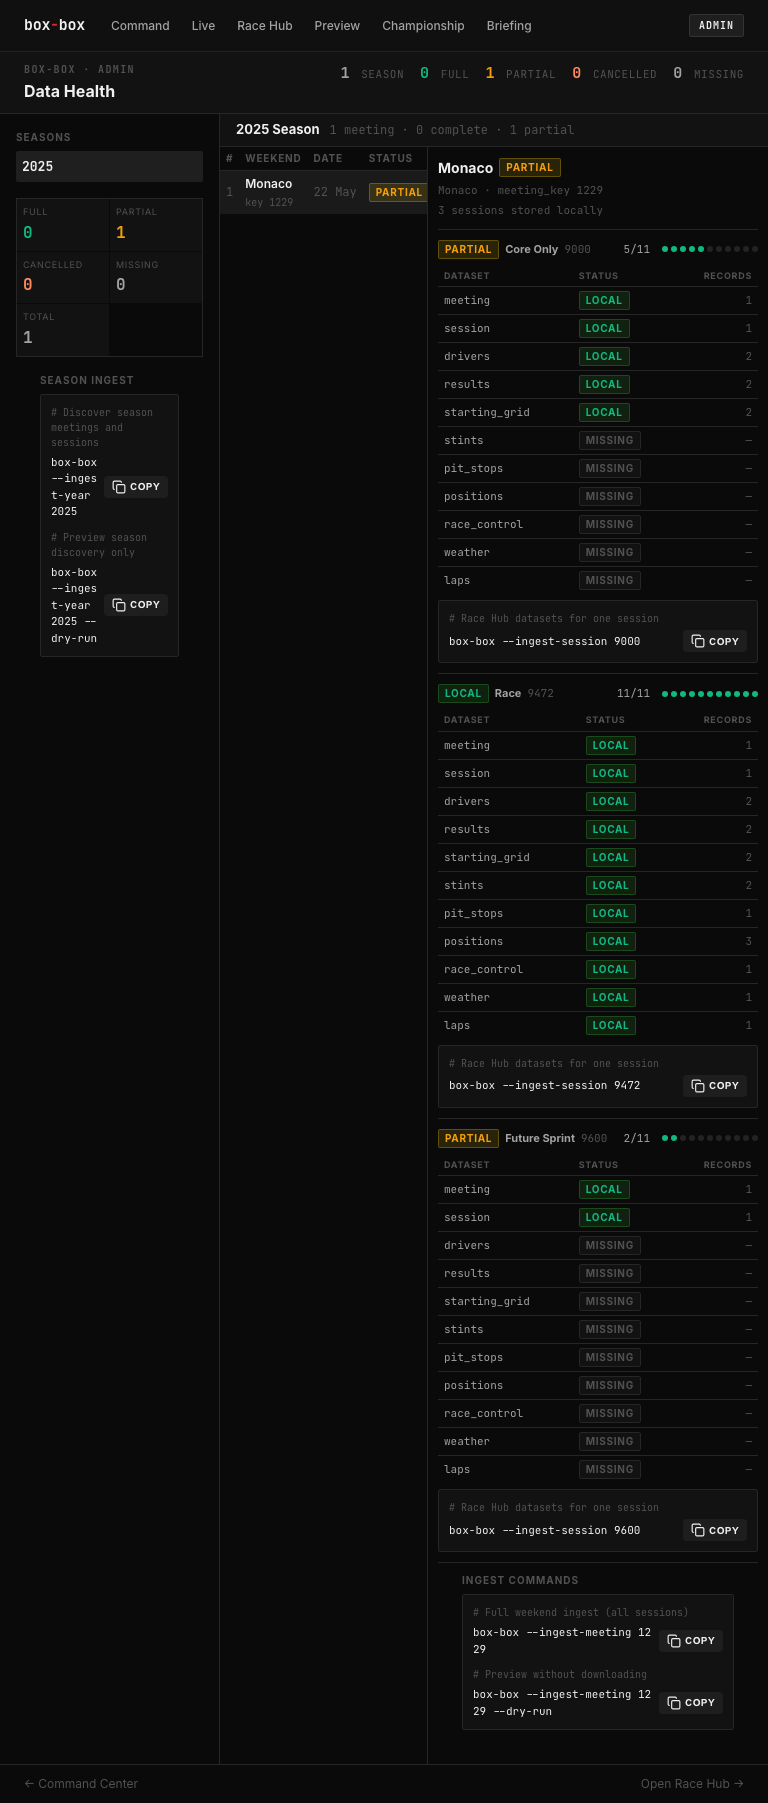
Task: Click the '2025 Season' heading
Action: tap(278, 129)
